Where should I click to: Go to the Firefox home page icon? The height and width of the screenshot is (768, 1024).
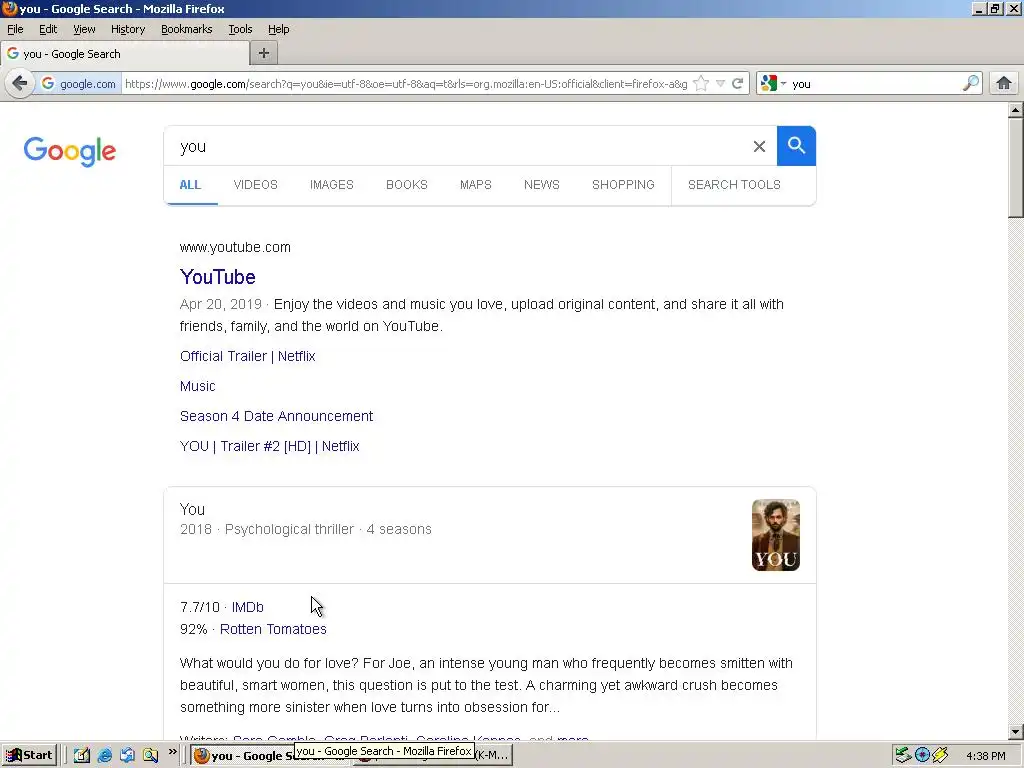(x=1004, y=84)
